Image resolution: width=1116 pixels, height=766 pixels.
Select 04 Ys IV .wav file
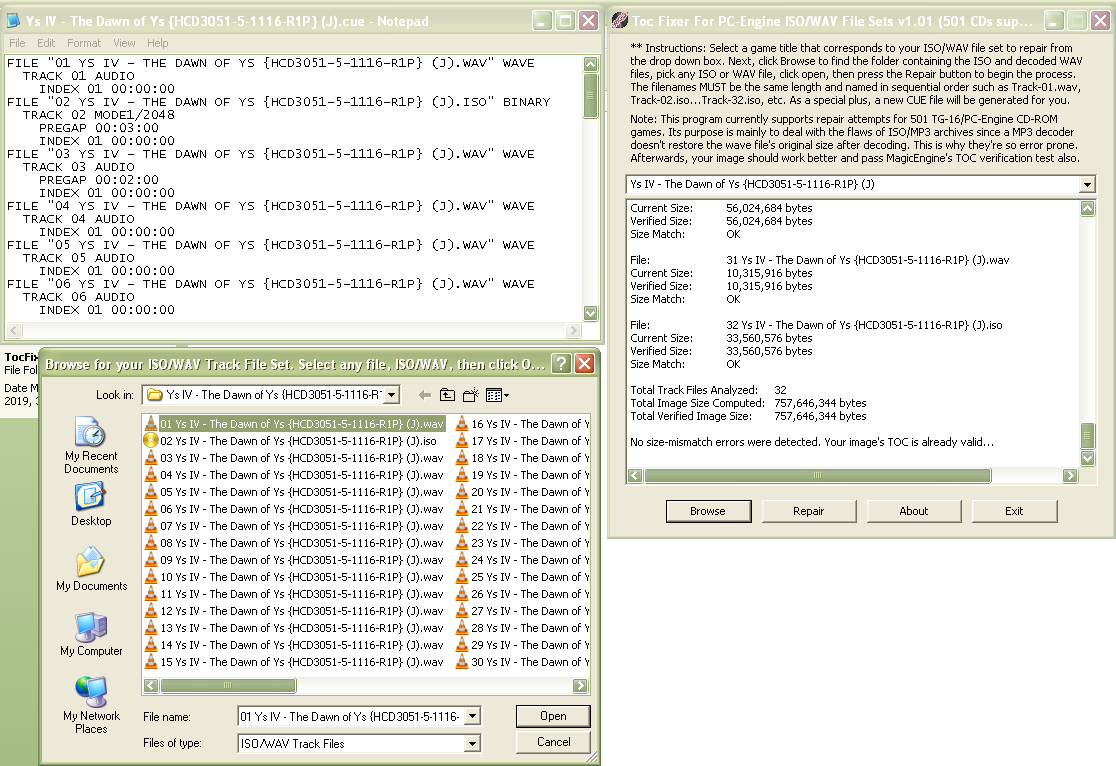click(294, 475)
